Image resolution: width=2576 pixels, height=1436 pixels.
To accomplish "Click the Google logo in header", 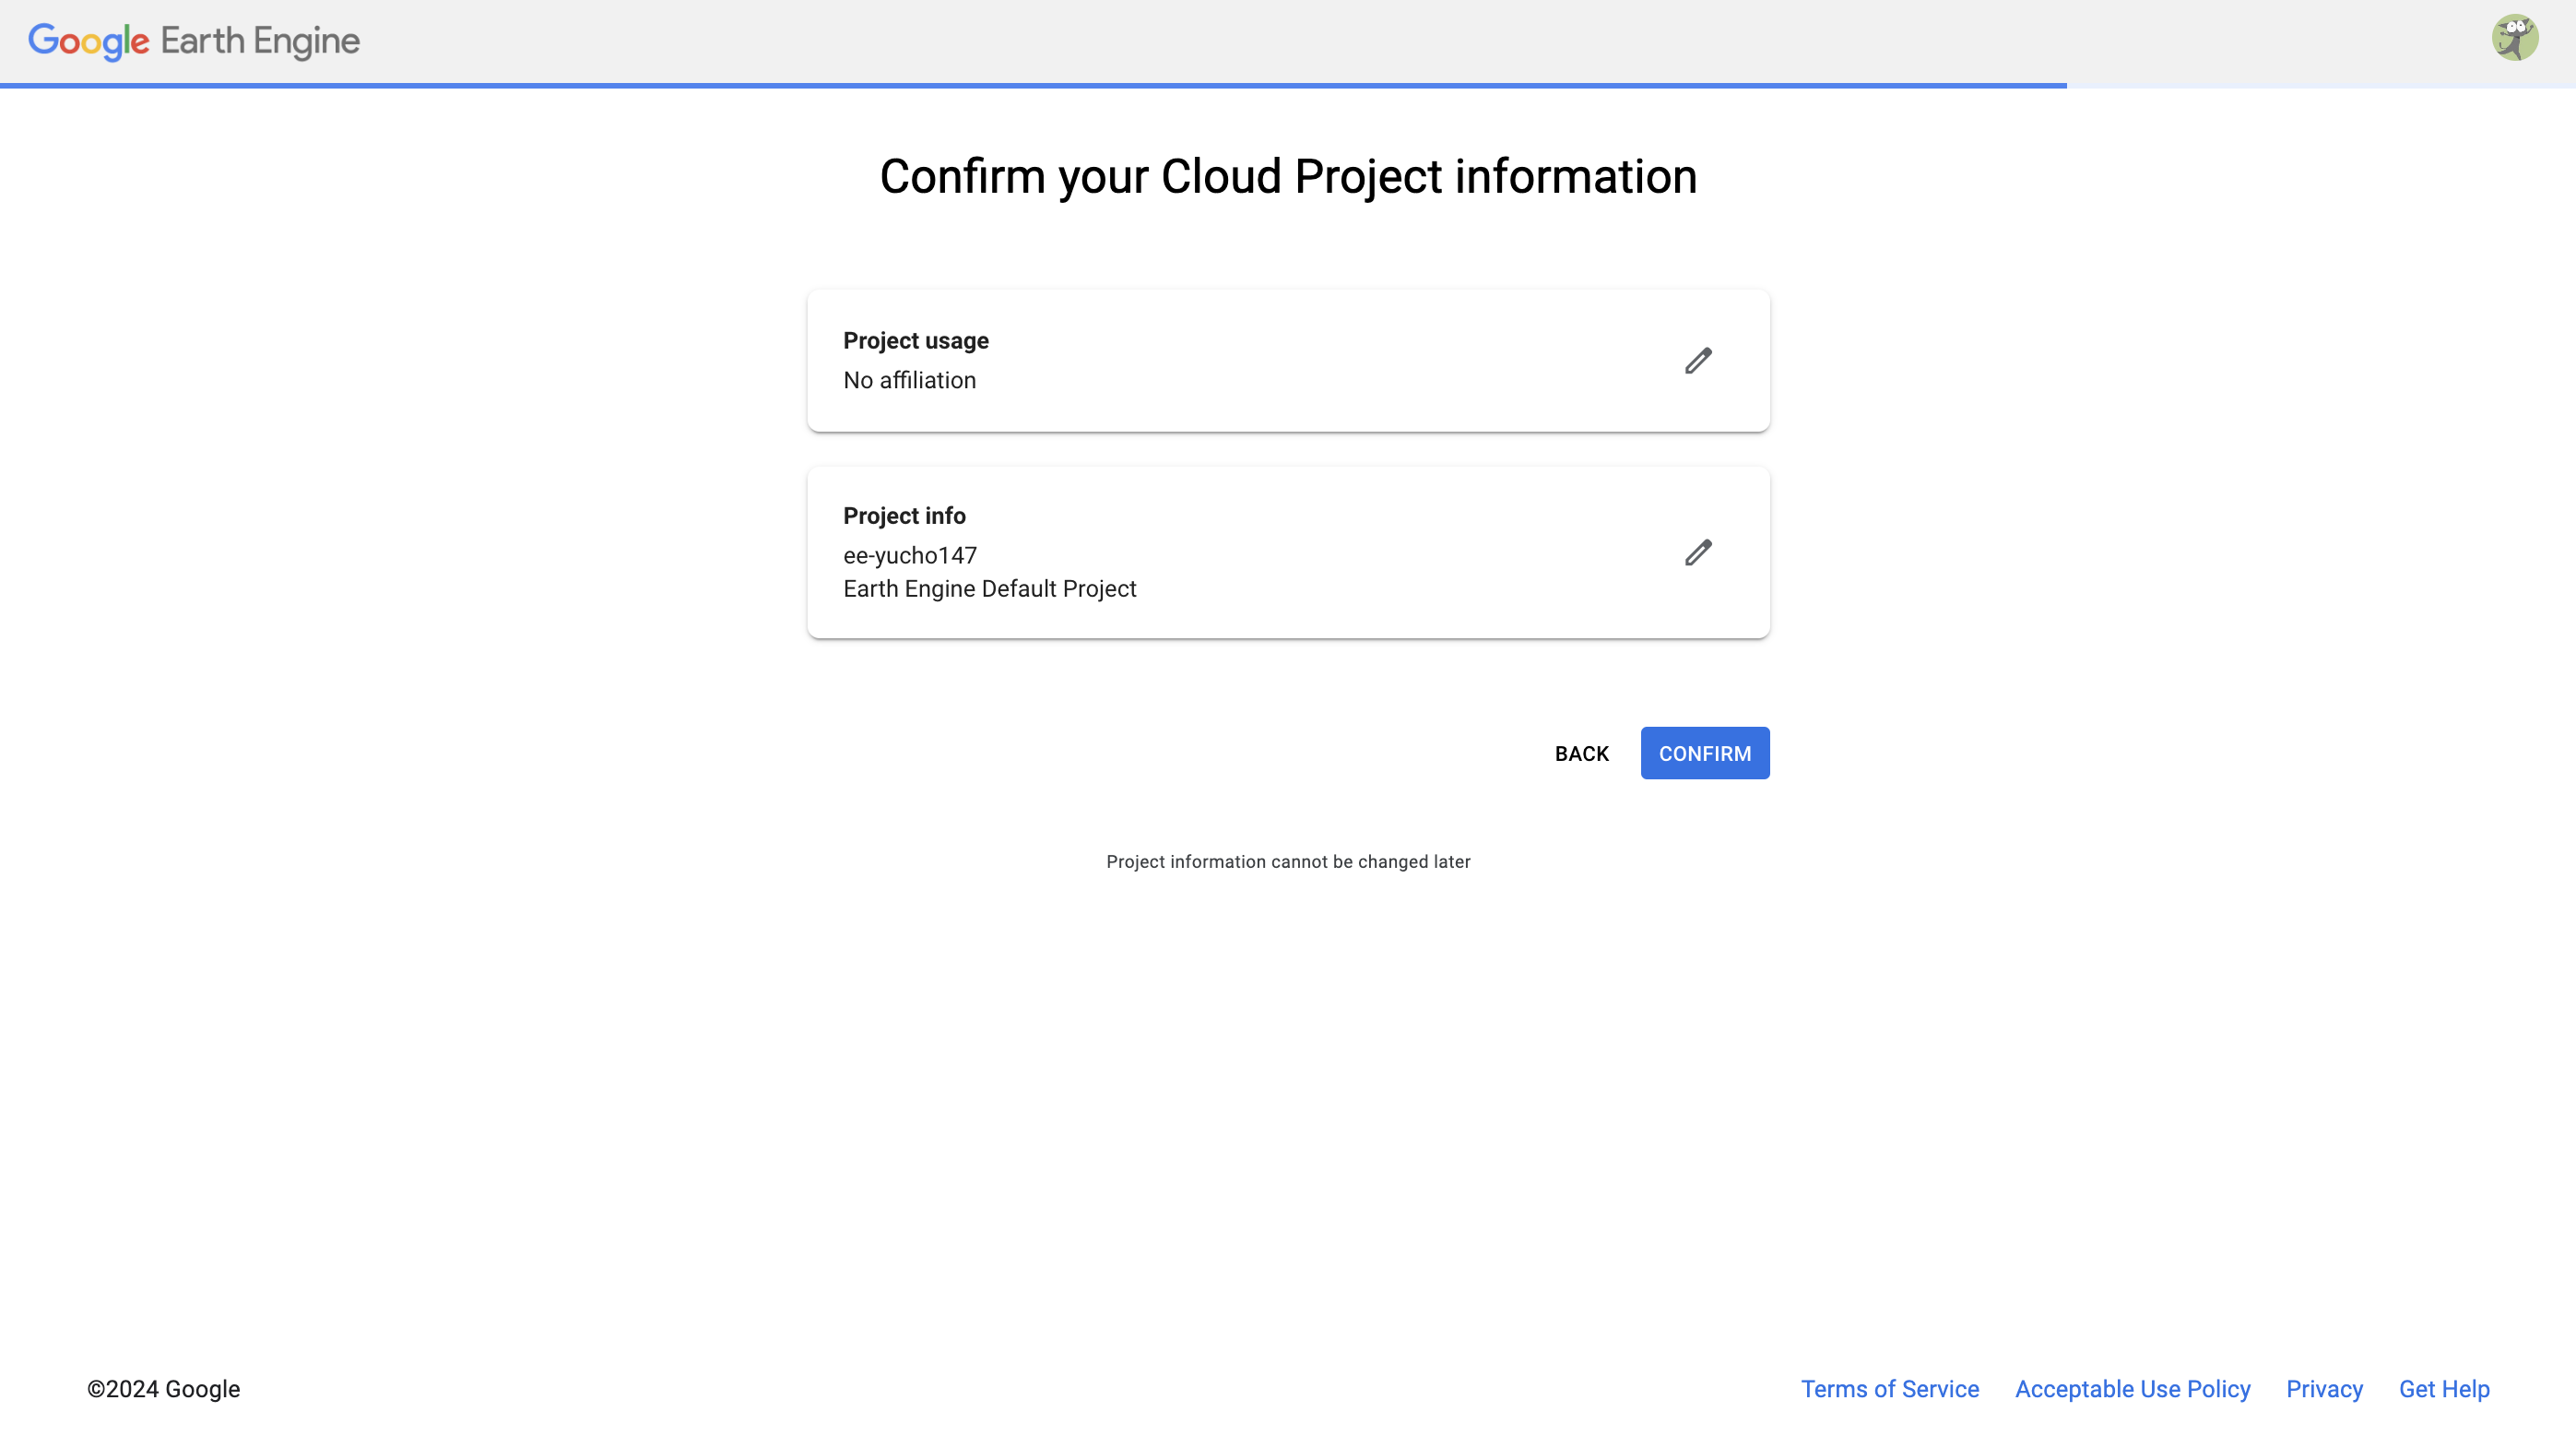I will (x=89, y=41).
